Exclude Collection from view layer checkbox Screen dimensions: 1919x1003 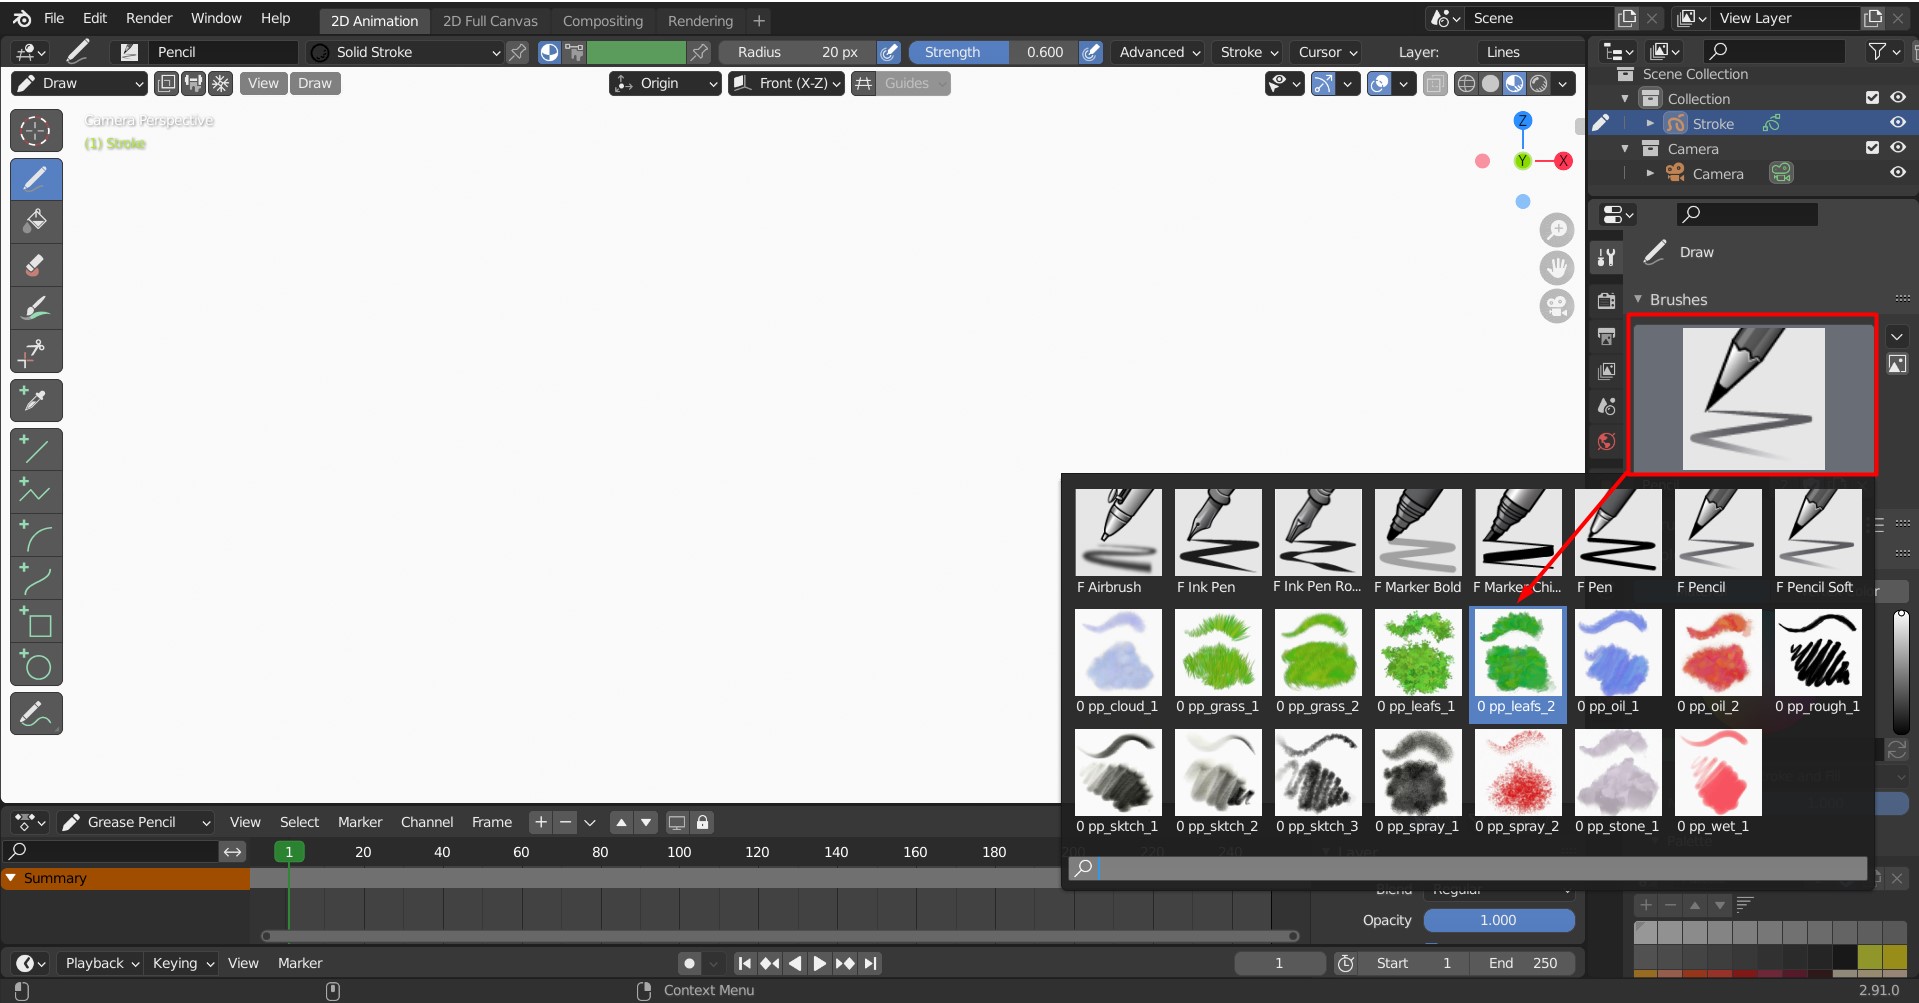pos(1873,98)
